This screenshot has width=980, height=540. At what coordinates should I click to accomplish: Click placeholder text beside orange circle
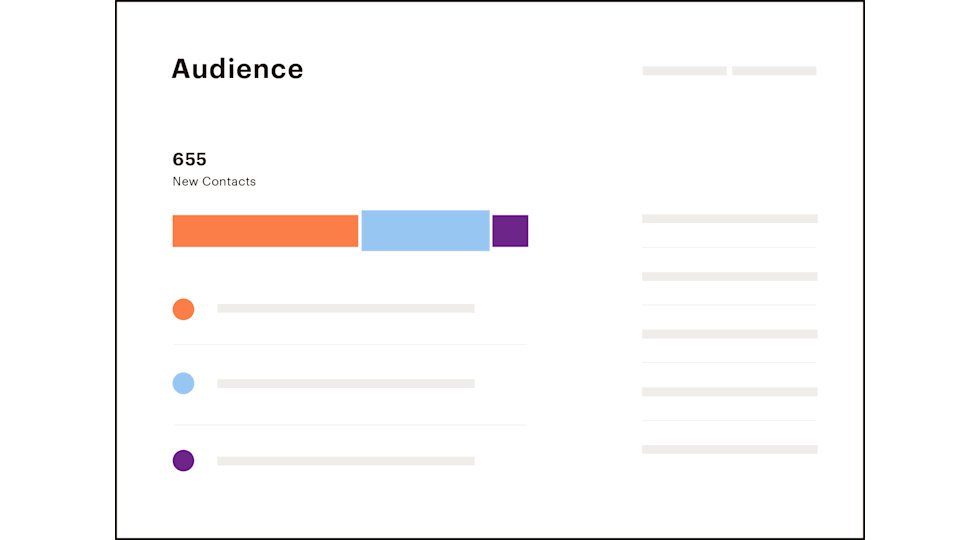(346, 309)
